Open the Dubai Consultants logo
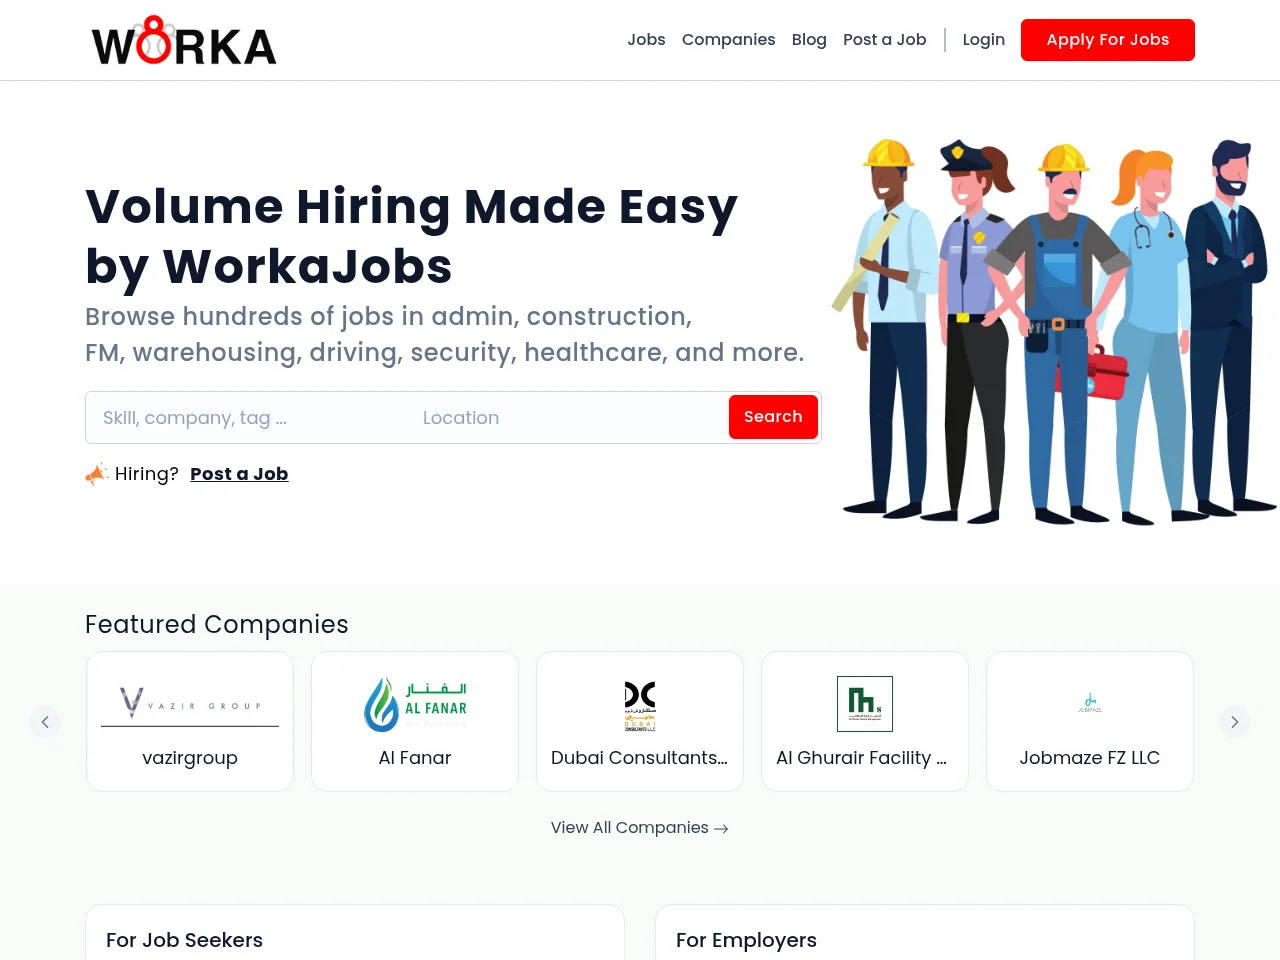This screenshot has height=960, width=1280. [x=640, y=706]
